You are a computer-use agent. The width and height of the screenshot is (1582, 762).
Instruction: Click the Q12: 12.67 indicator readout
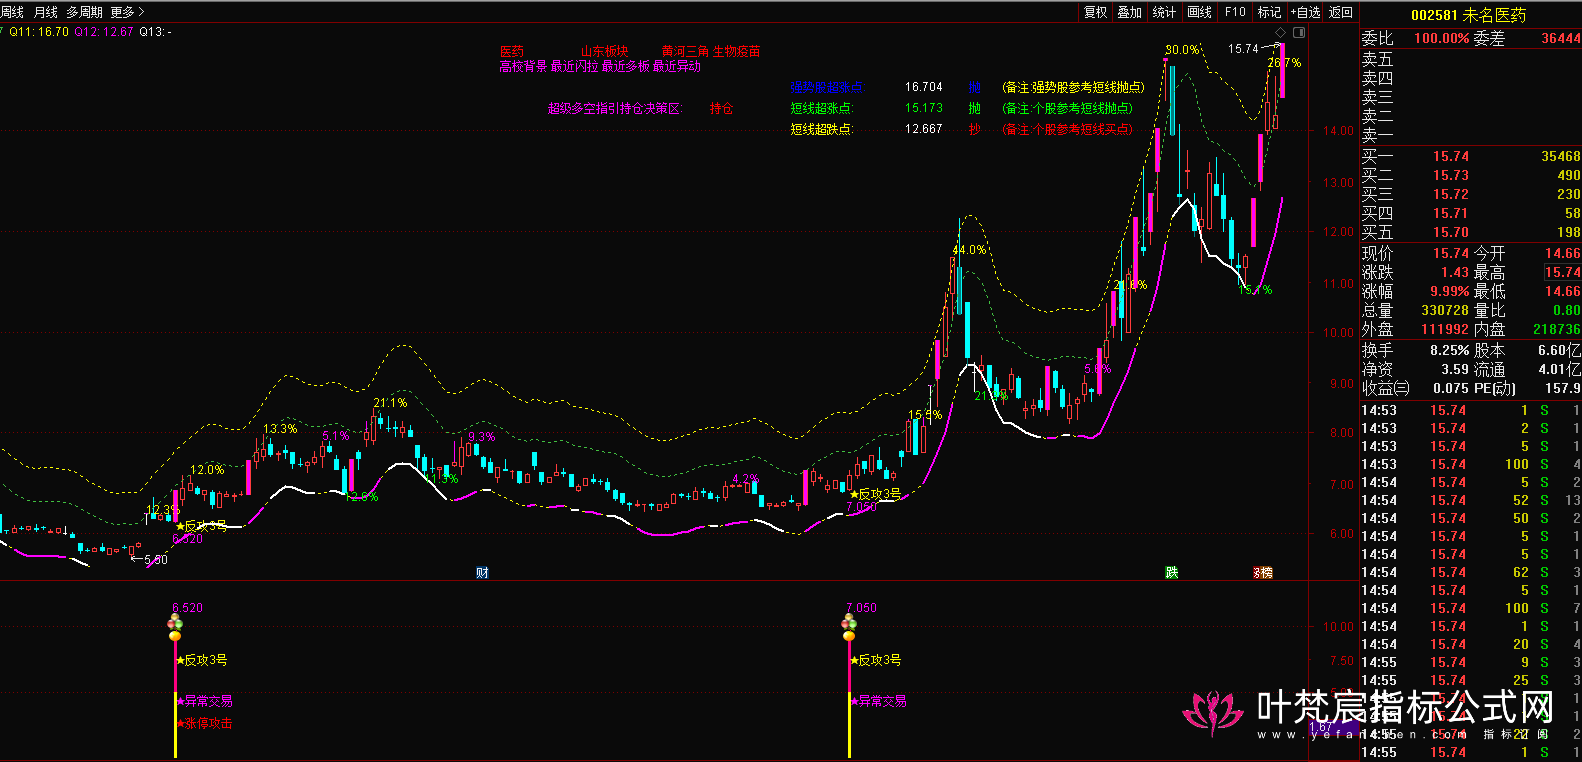(104, 32)
